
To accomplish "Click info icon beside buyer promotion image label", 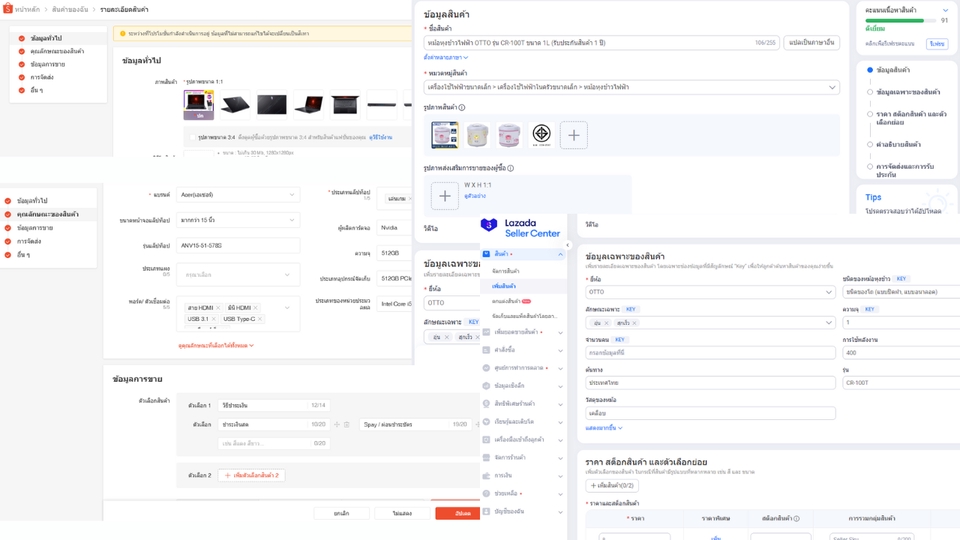I will [x=511, y=168].
